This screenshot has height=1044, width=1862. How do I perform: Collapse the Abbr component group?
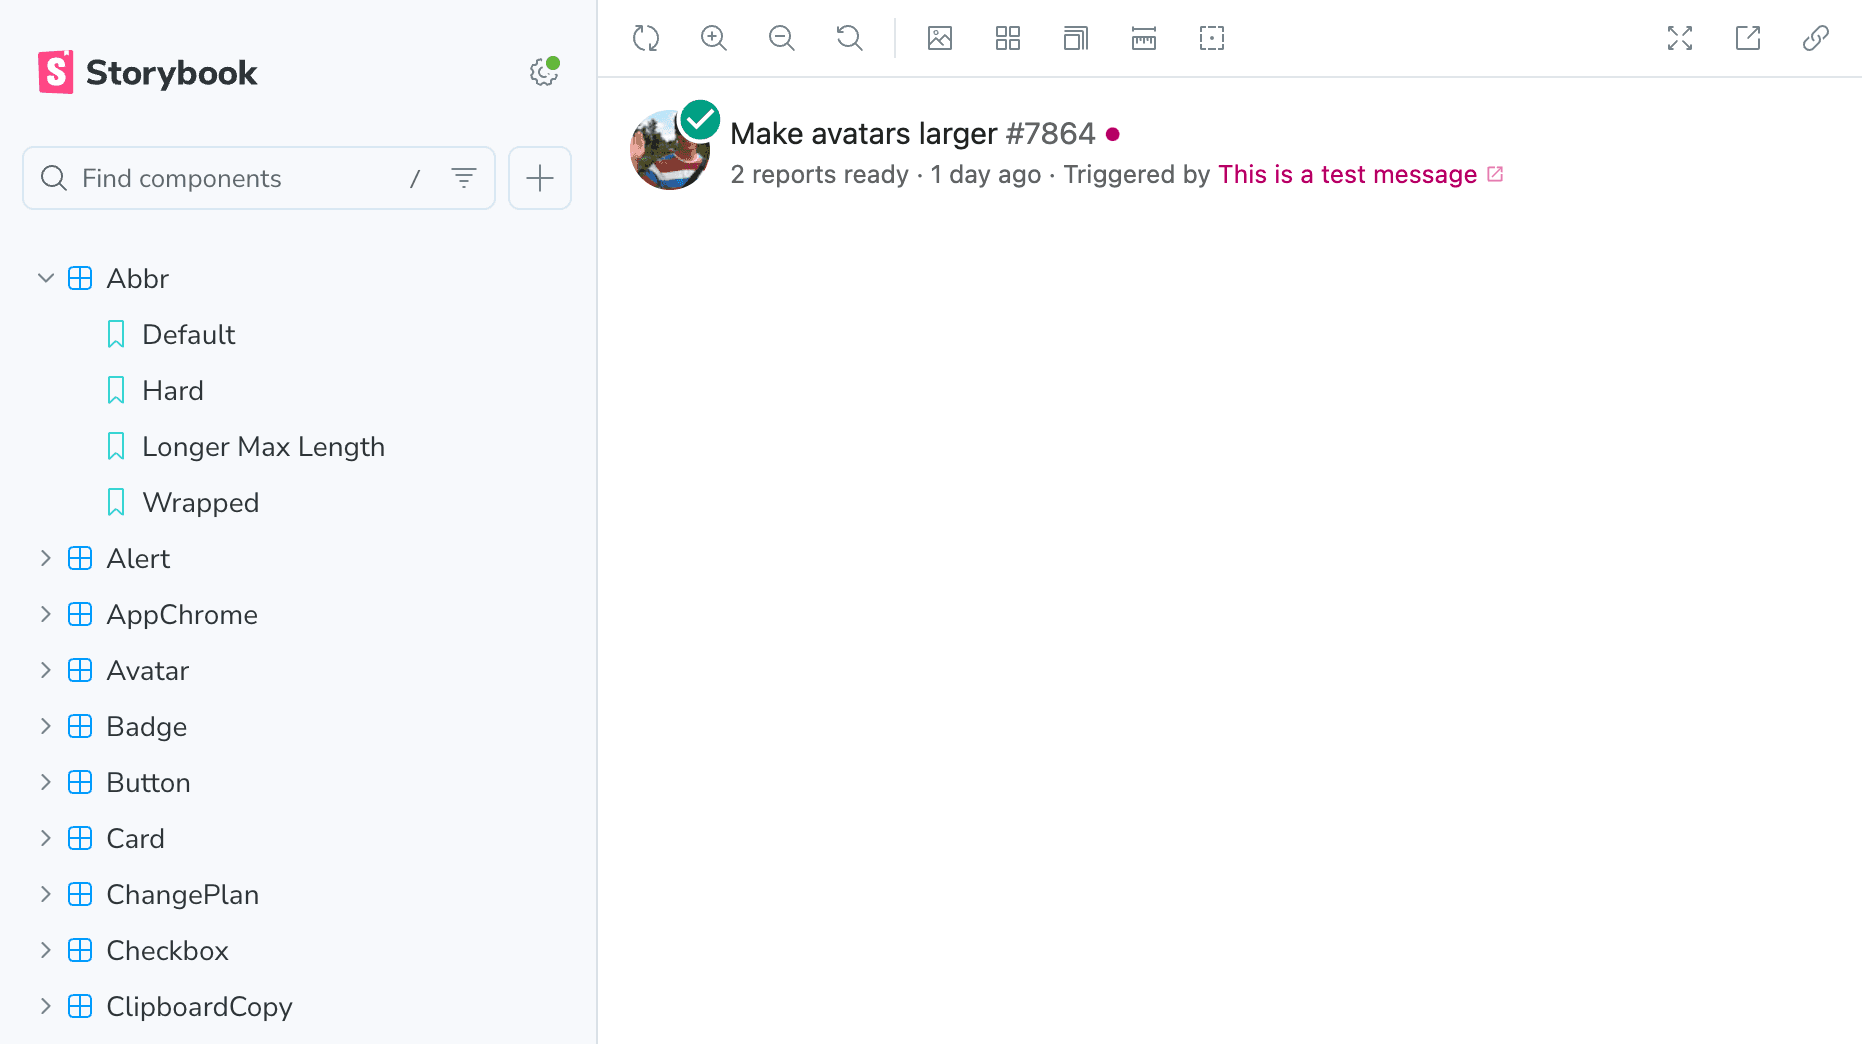46,278
